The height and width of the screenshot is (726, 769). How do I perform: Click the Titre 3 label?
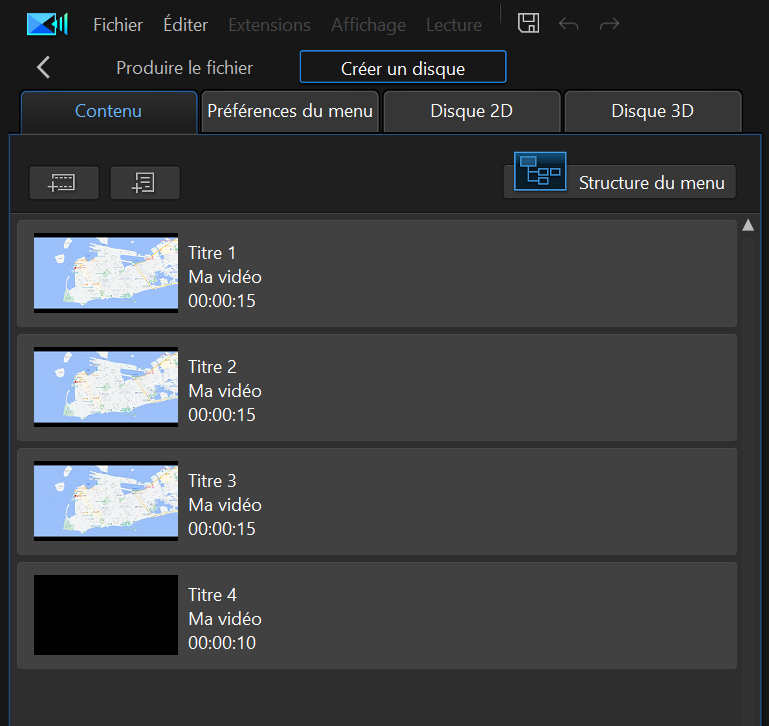pos(212,481)
